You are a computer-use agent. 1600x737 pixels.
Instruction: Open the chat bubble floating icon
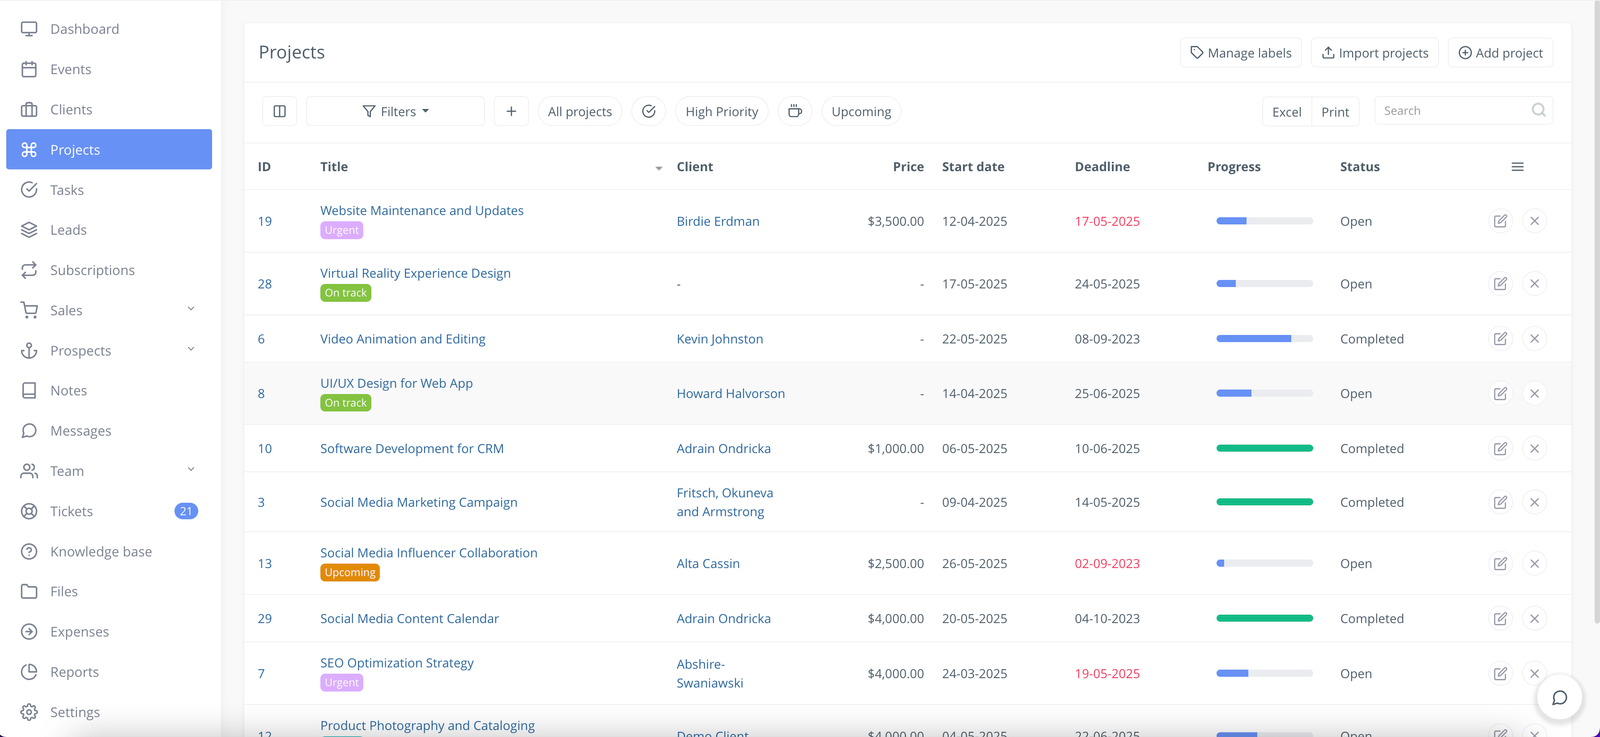pyautogui.click(x=1559, y=698)
